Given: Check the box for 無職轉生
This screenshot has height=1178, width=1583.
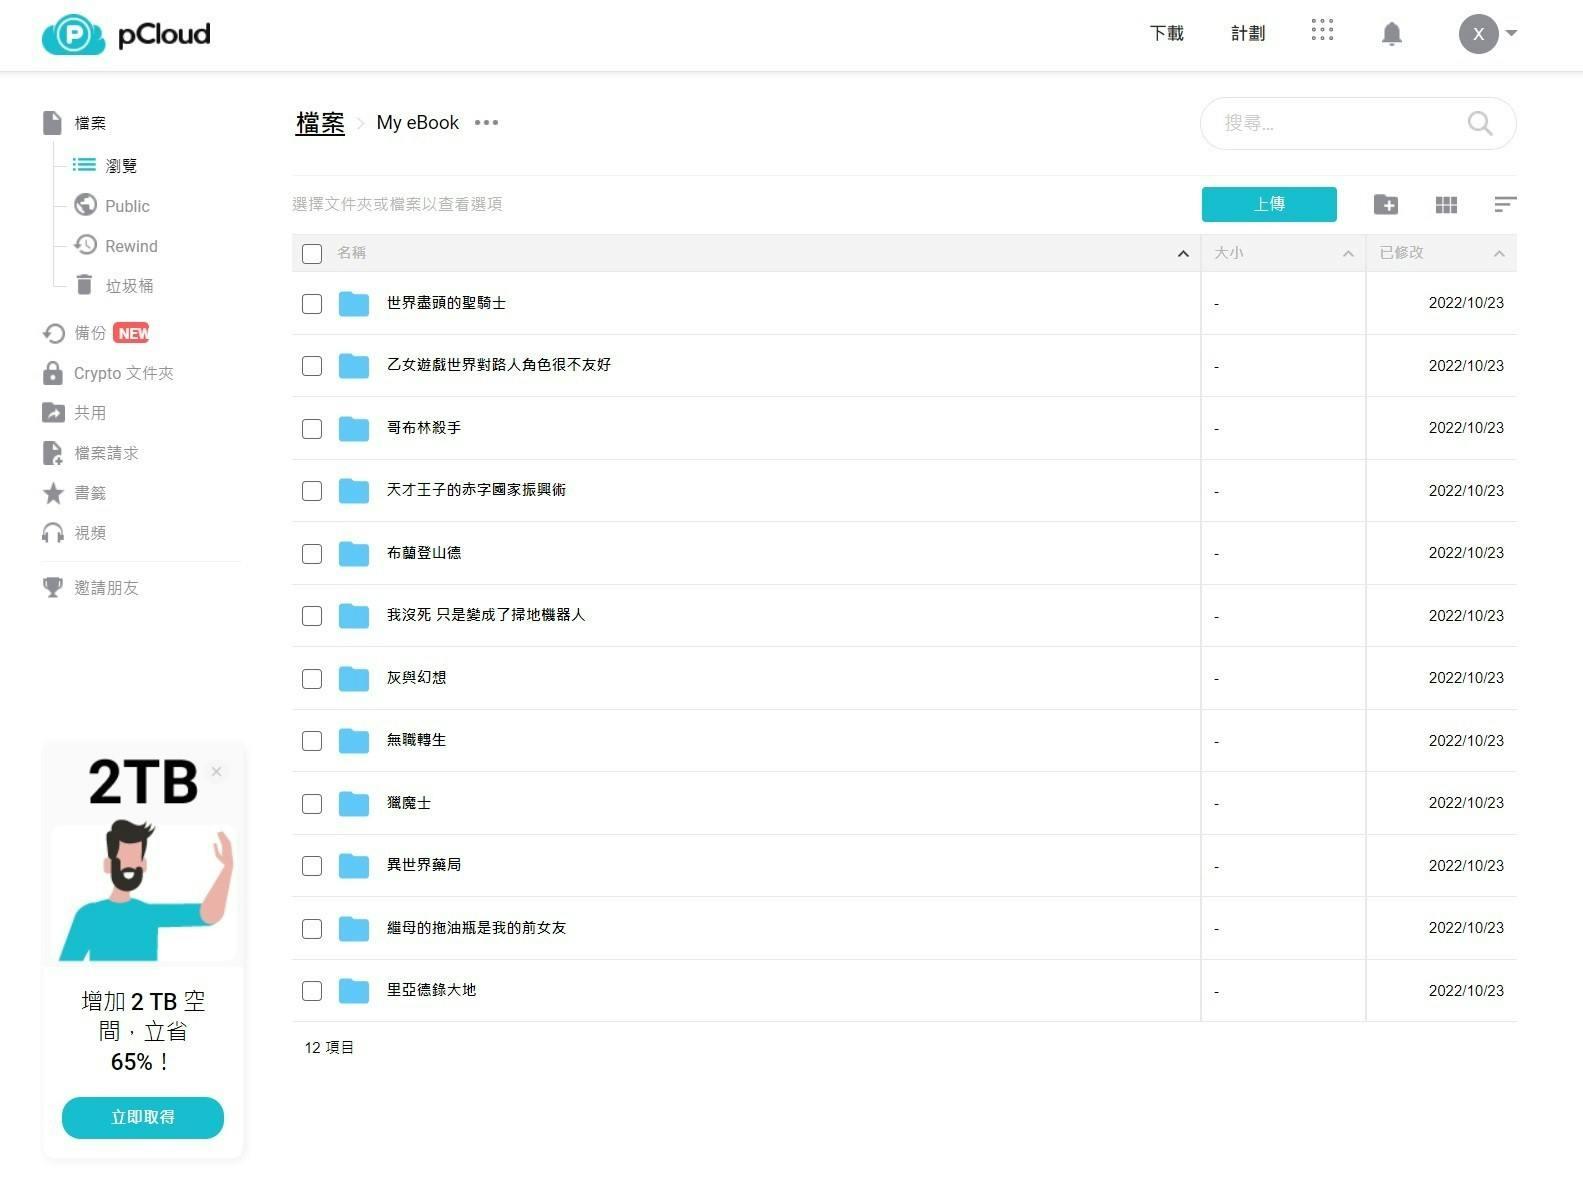Looking at the screenshot, I should [312, 741].
